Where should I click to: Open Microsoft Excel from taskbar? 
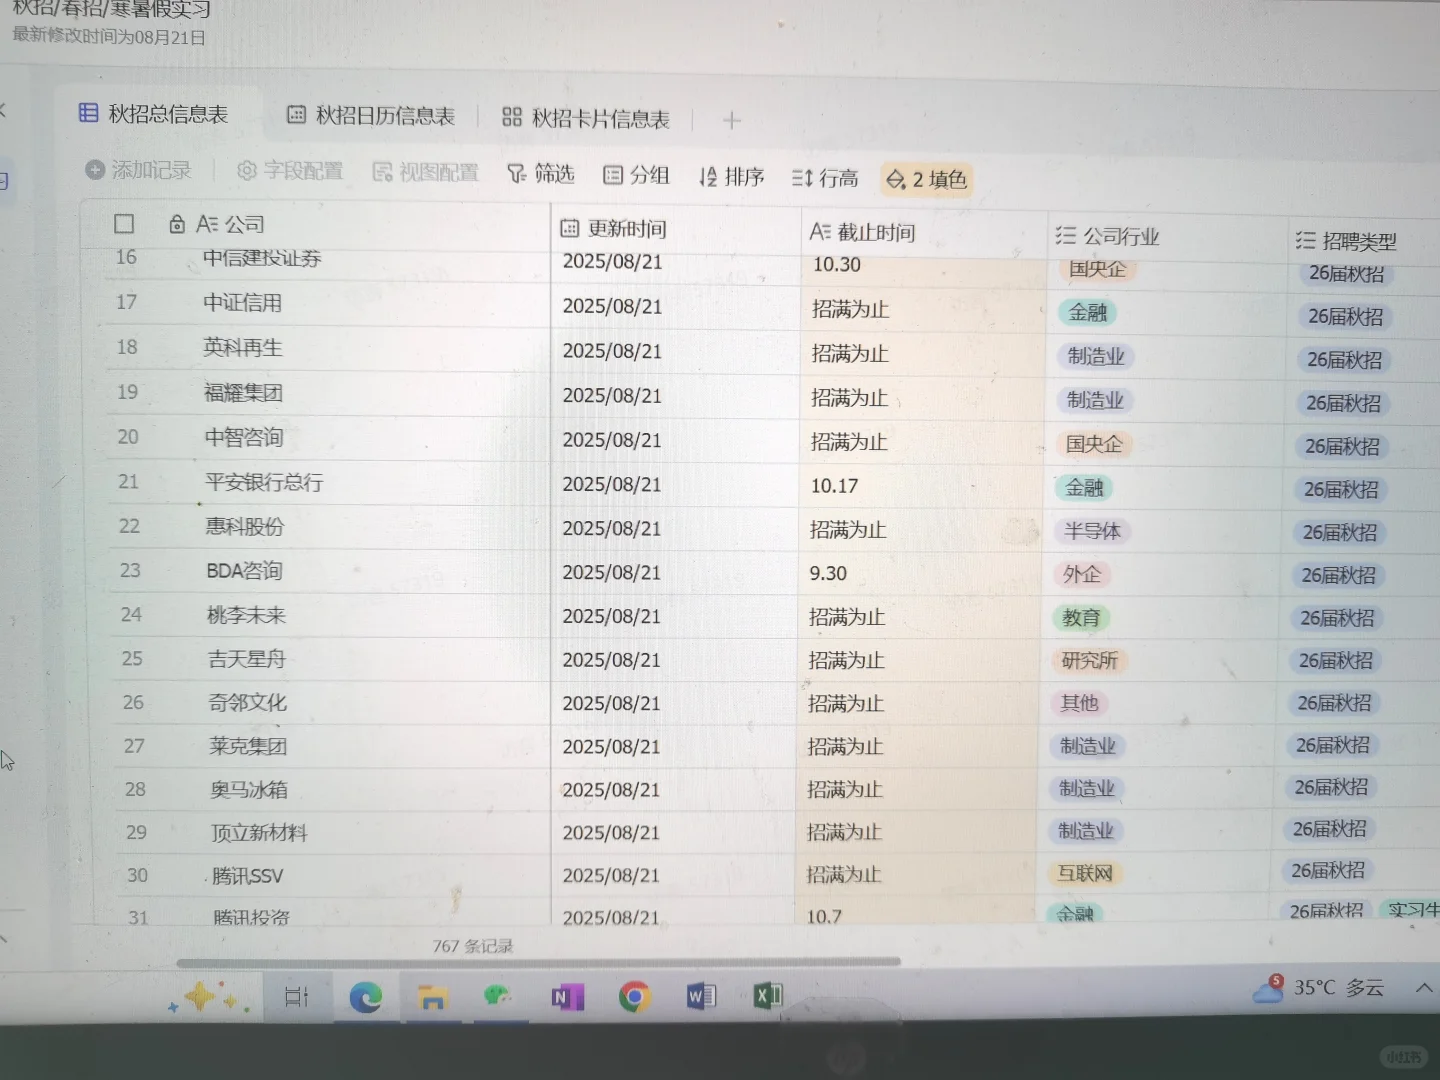pos(768,995)
